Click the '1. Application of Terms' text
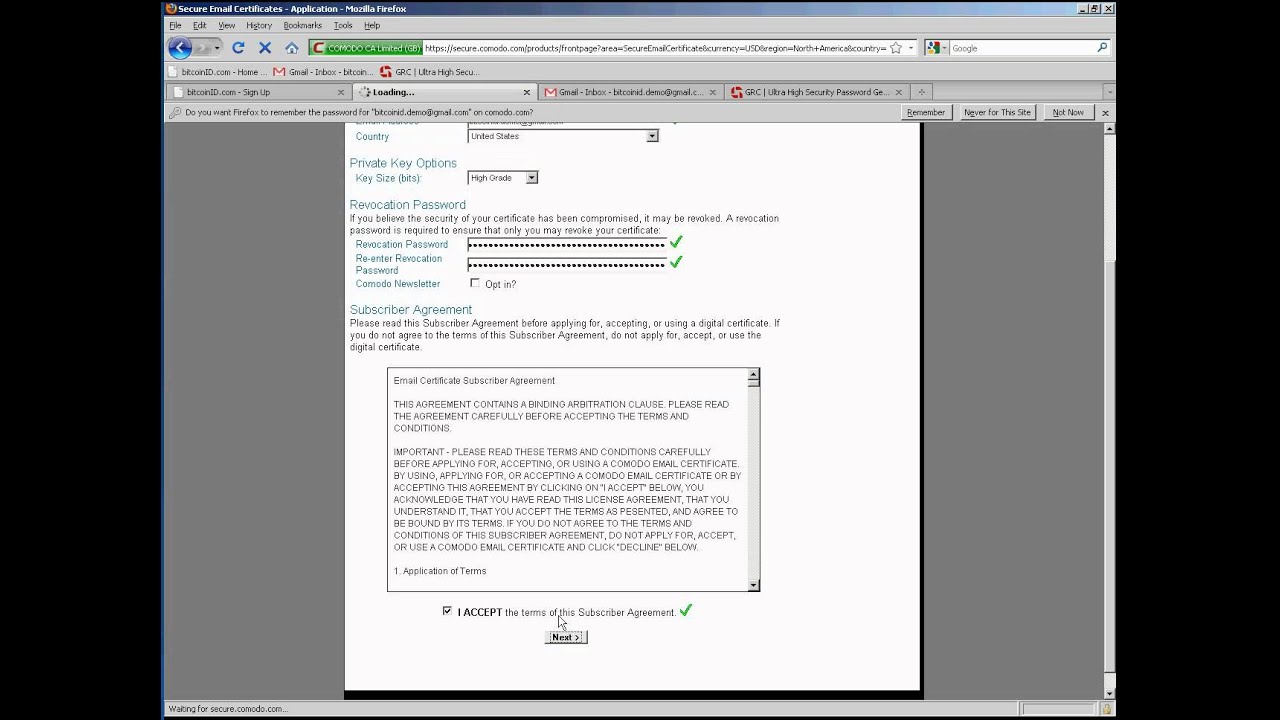 [440, 571]
